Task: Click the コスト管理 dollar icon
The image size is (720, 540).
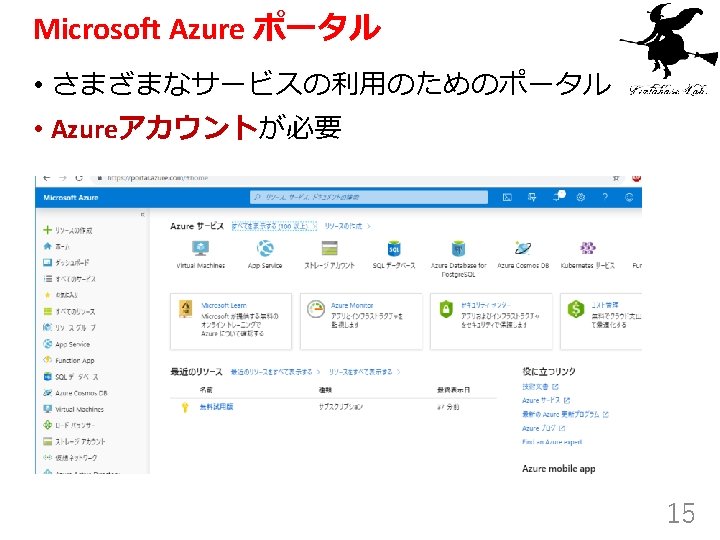Action: click(x=576, y=309)
